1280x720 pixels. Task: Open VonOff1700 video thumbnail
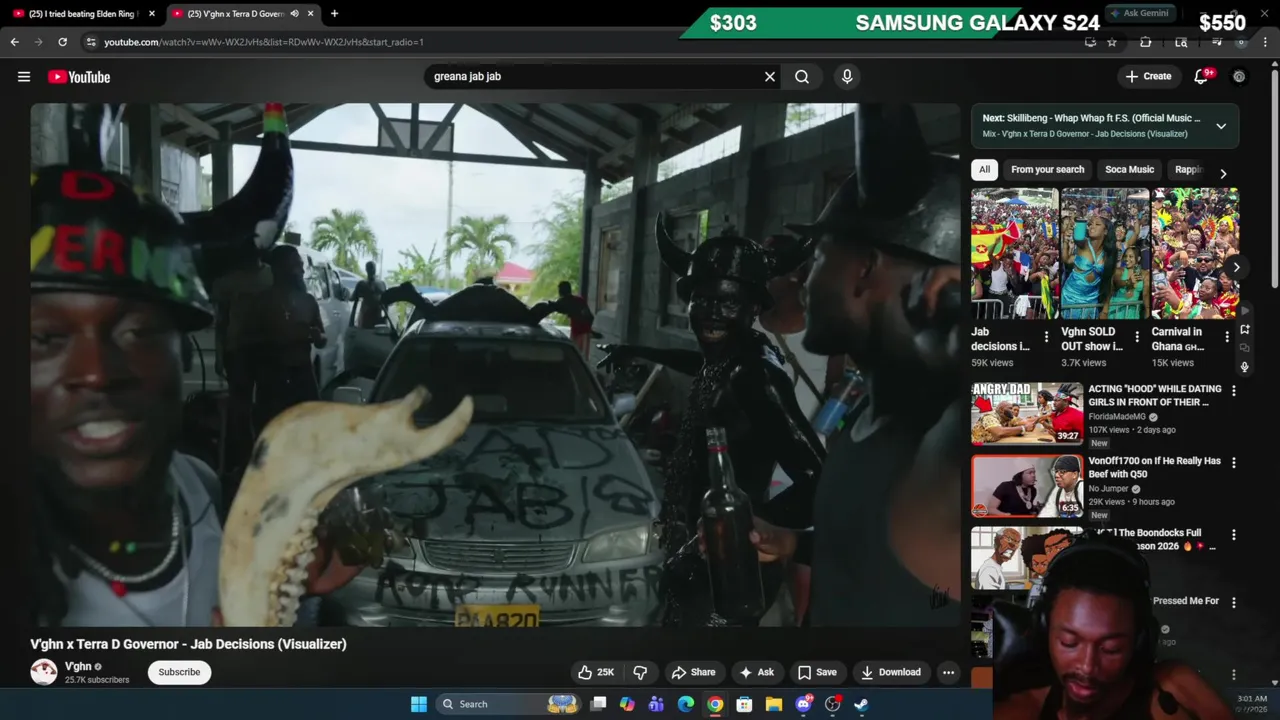click(x=1027, y=486)
